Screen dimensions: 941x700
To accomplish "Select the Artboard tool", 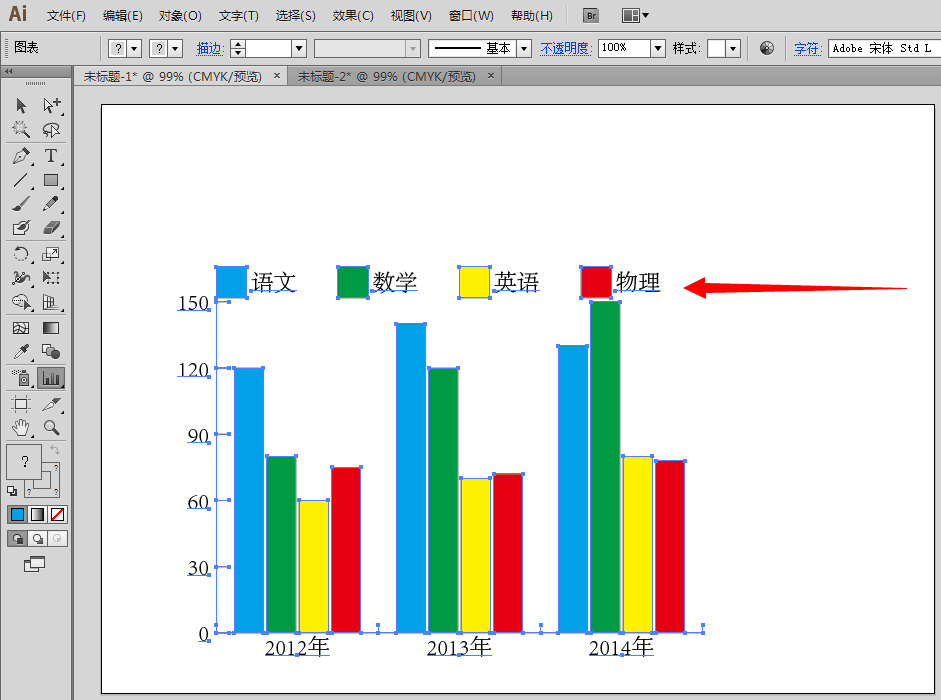I will coord(21,404).
